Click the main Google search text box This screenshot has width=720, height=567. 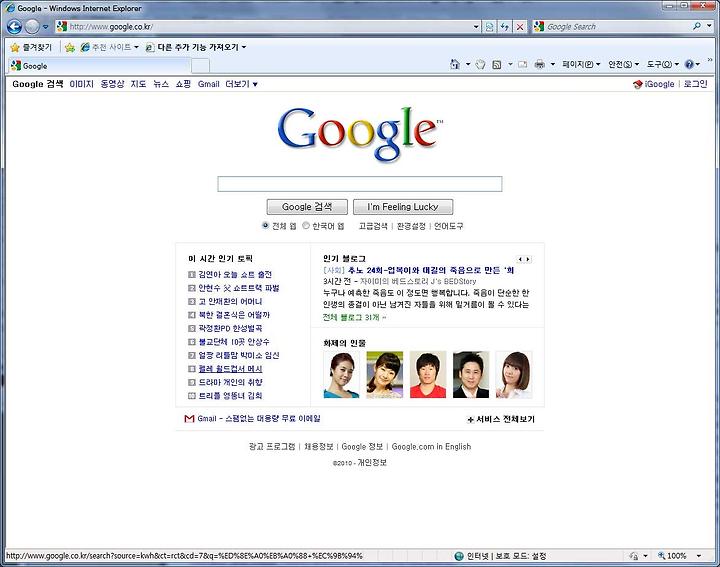click(x=360, y=184)
